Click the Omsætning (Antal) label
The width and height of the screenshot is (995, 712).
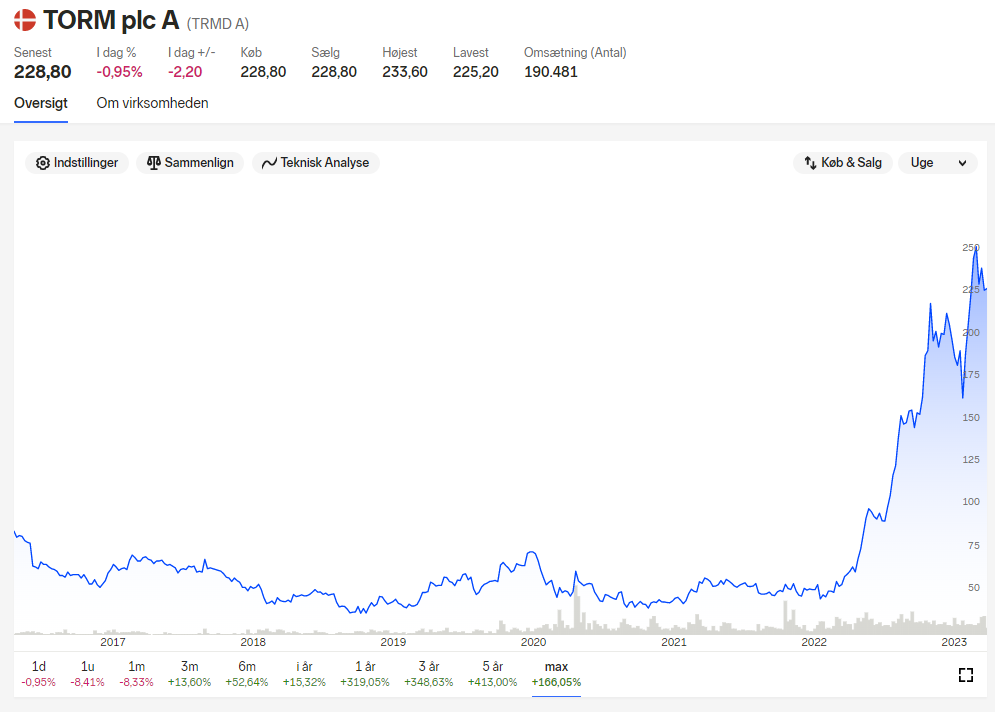(575, 53)
